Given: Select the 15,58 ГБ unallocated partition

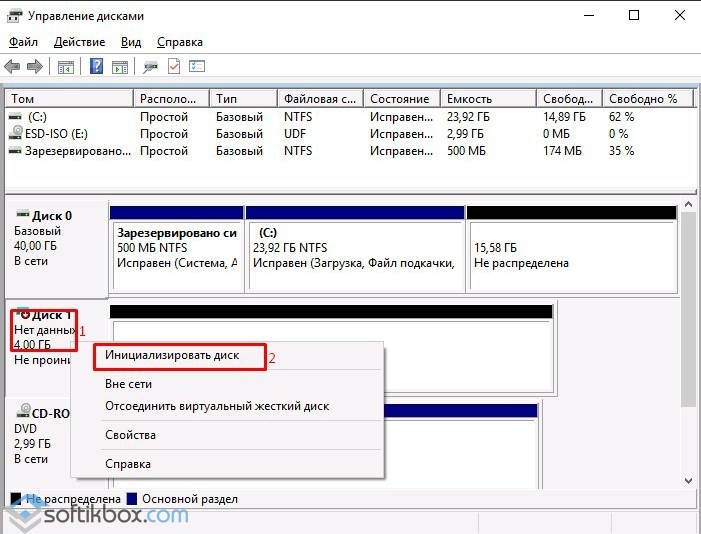Looking at the screenshot, I should 570,255.
